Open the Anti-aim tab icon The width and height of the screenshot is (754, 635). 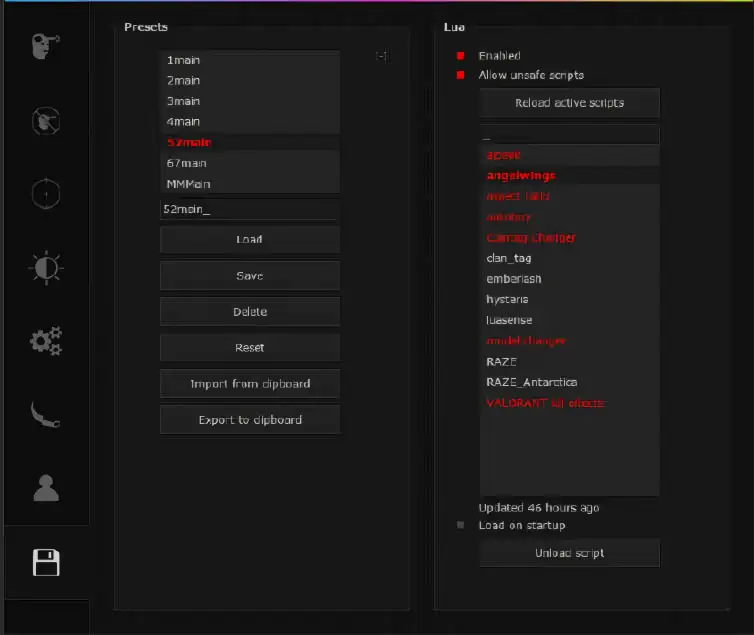pos(46,121)
